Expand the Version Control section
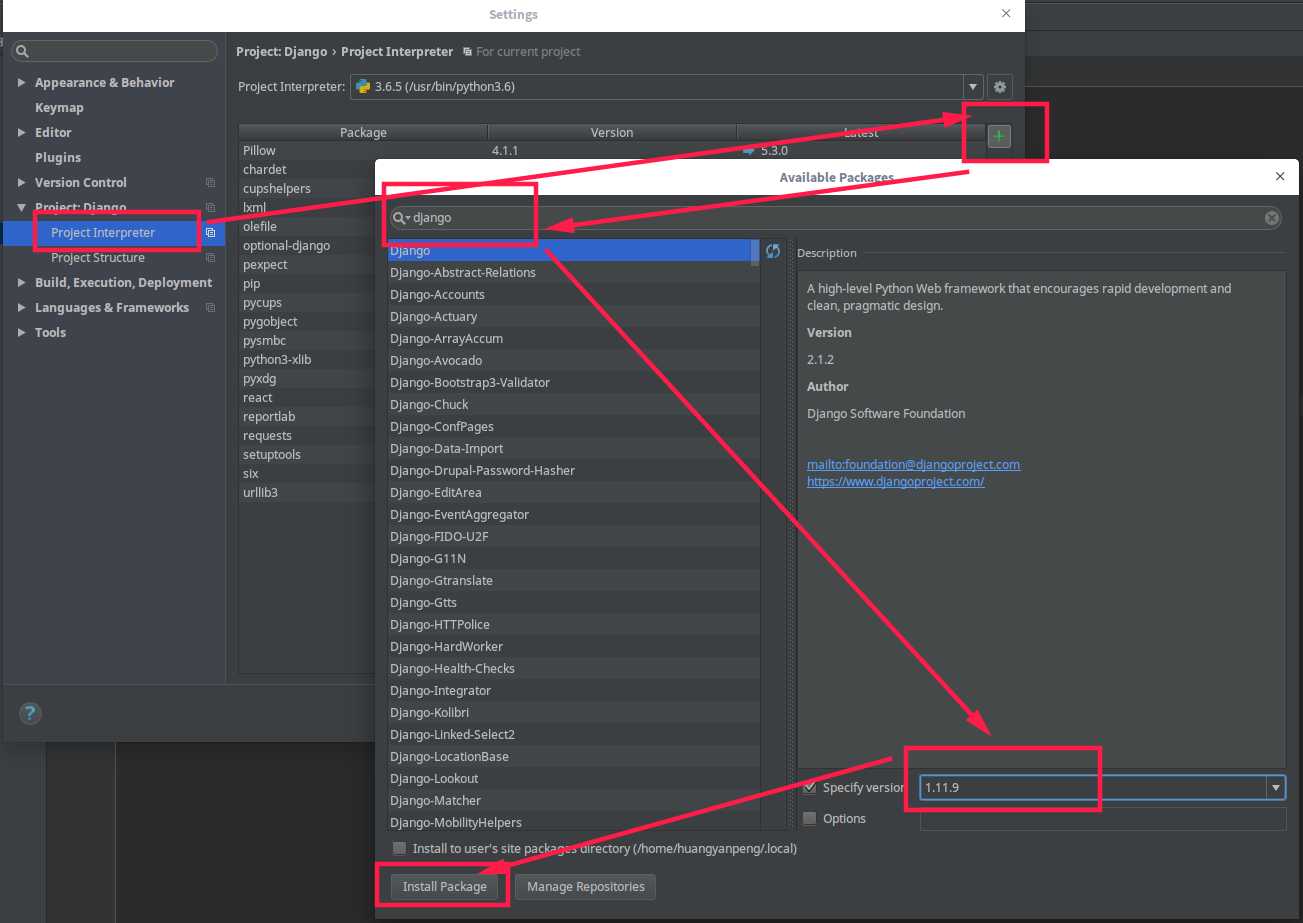The height and width of the screenshot is (923, 1303). 22,183
